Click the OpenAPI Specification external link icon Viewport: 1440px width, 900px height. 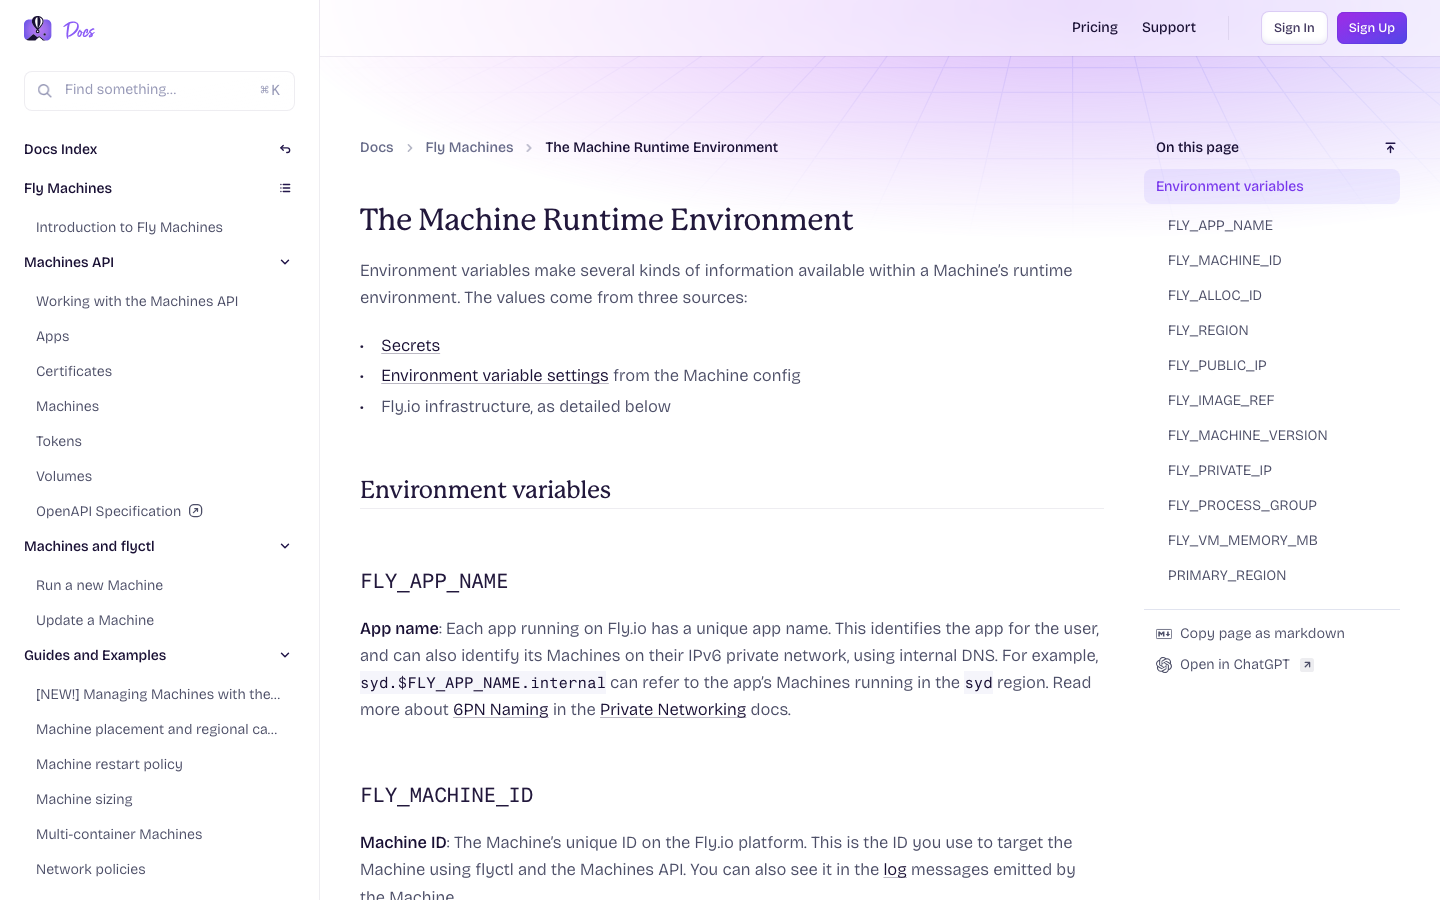pyautogui.click(x=196, y=511)
